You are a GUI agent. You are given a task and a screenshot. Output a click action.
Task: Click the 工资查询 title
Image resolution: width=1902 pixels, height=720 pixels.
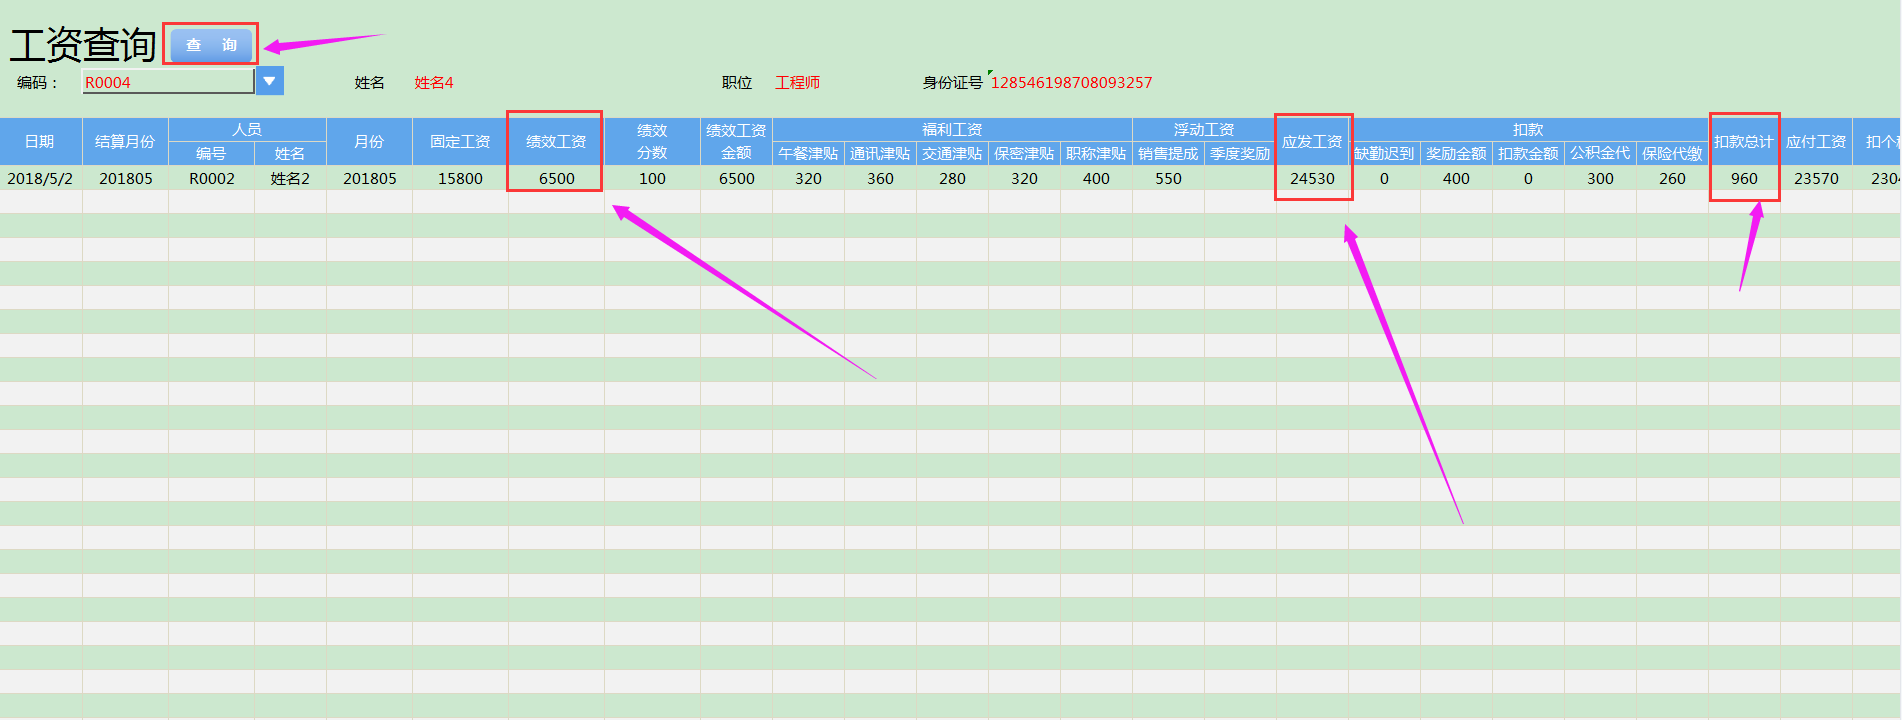(x=83, y=45)
